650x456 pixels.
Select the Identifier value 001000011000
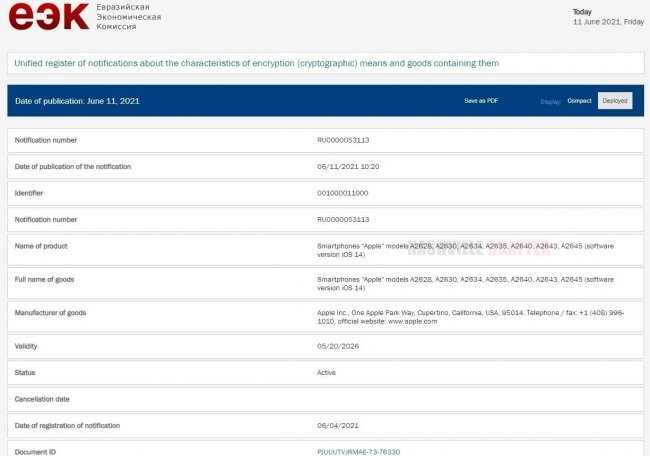[342, 192]
